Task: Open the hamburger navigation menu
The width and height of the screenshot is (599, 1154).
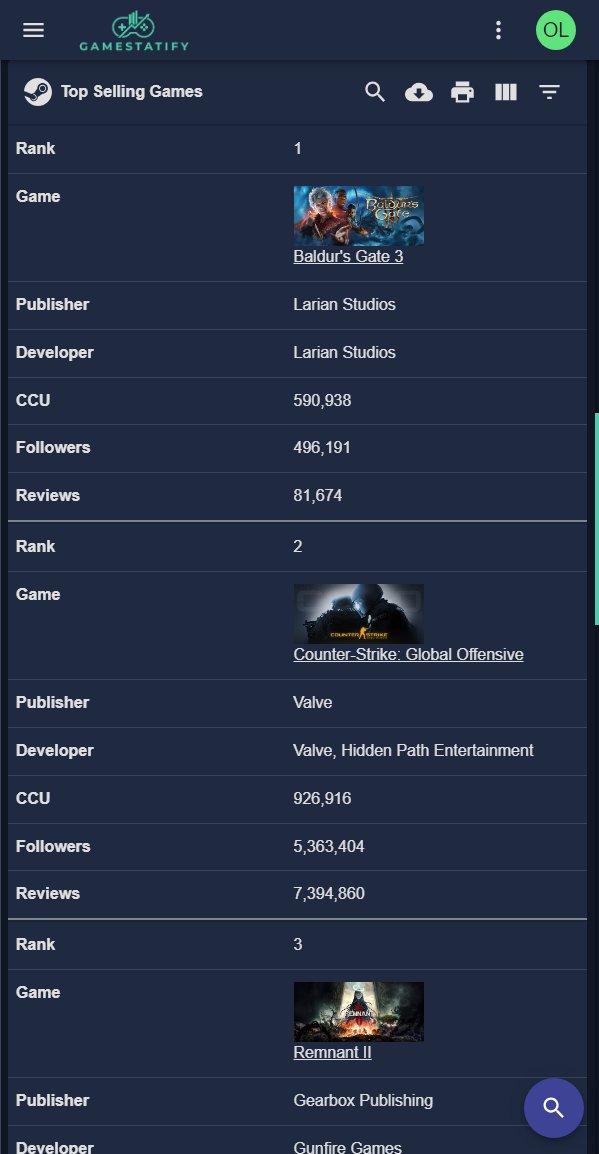Action: coord(33,29)
